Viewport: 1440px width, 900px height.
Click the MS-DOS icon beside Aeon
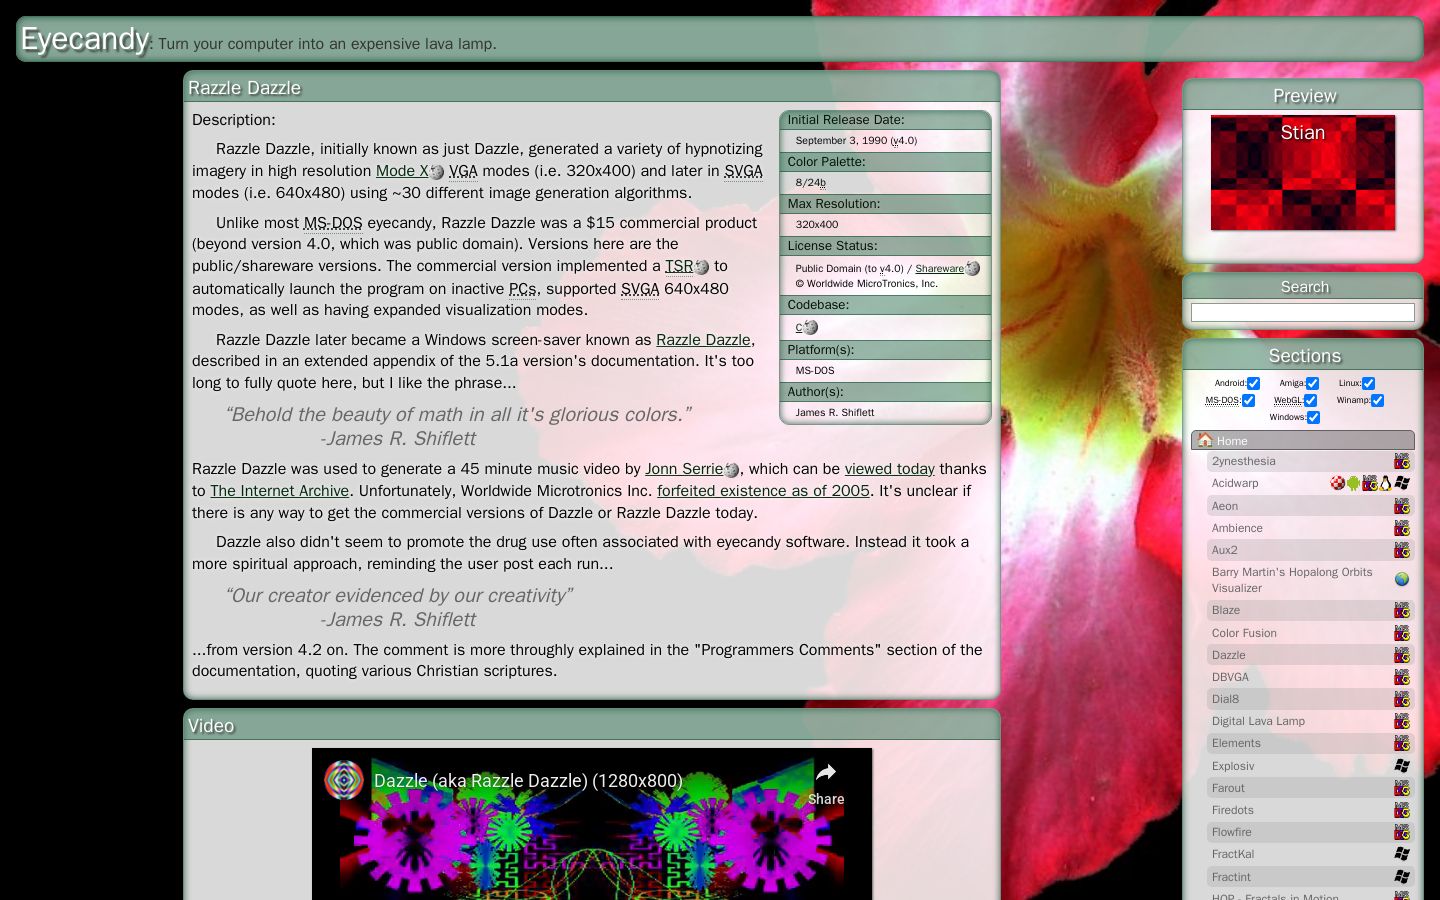[x=1402, y=506]
